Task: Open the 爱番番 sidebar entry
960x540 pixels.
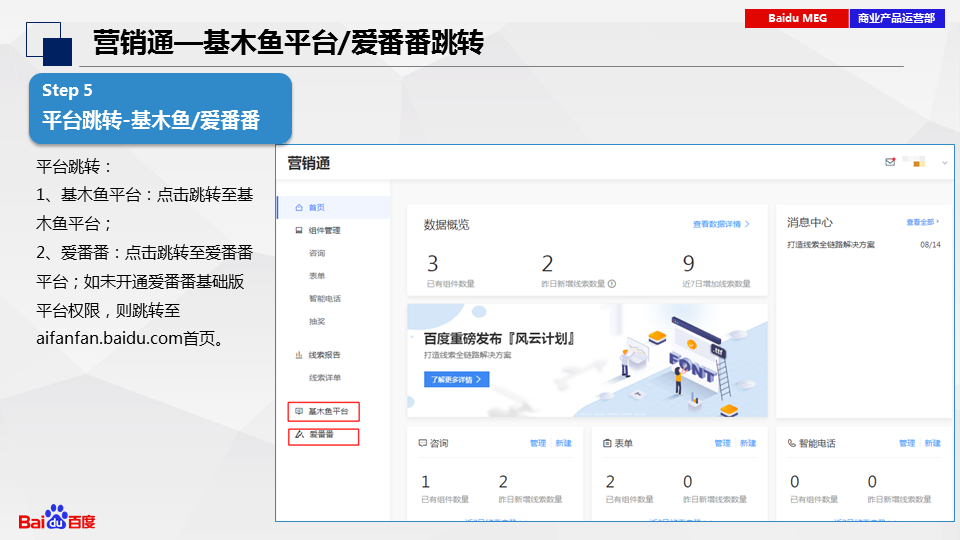Action: coord(323,437)
